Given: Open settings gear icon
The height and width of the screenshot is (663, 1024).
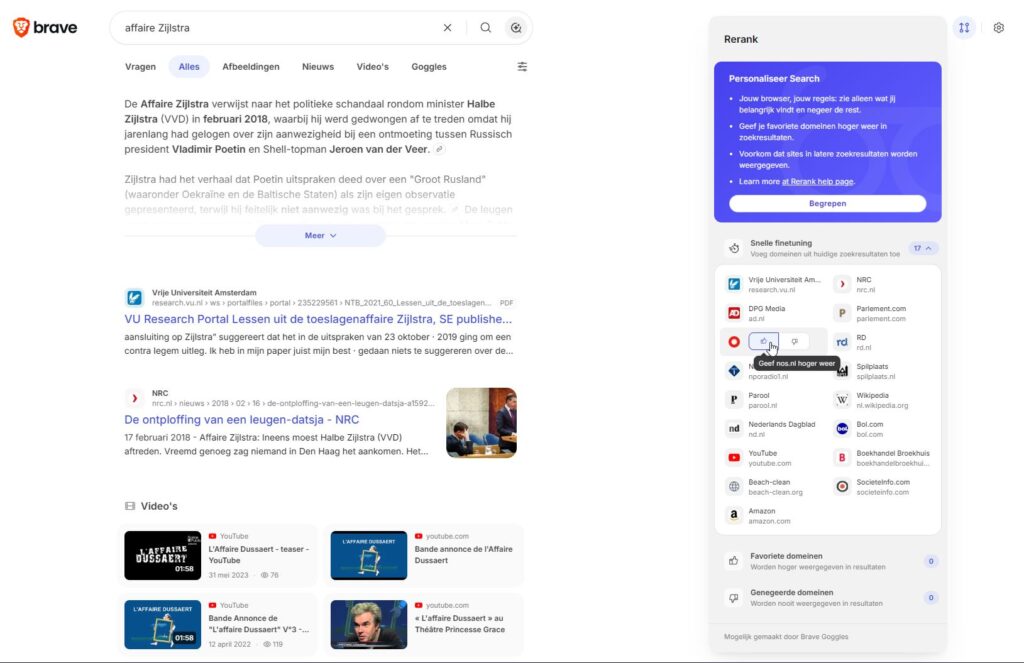Looking at the screenshot, I should [x=999, y=27].
